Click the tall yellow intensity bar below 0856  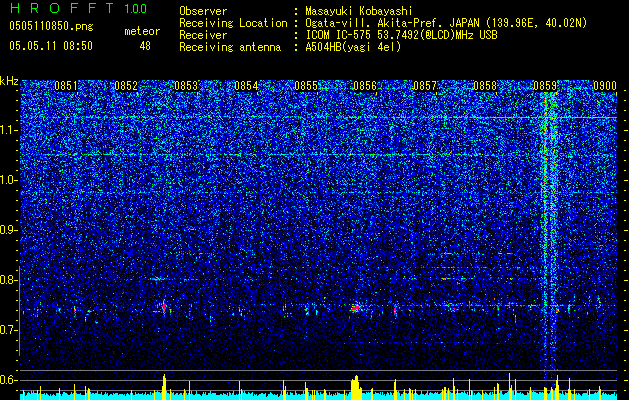point(355,388)
